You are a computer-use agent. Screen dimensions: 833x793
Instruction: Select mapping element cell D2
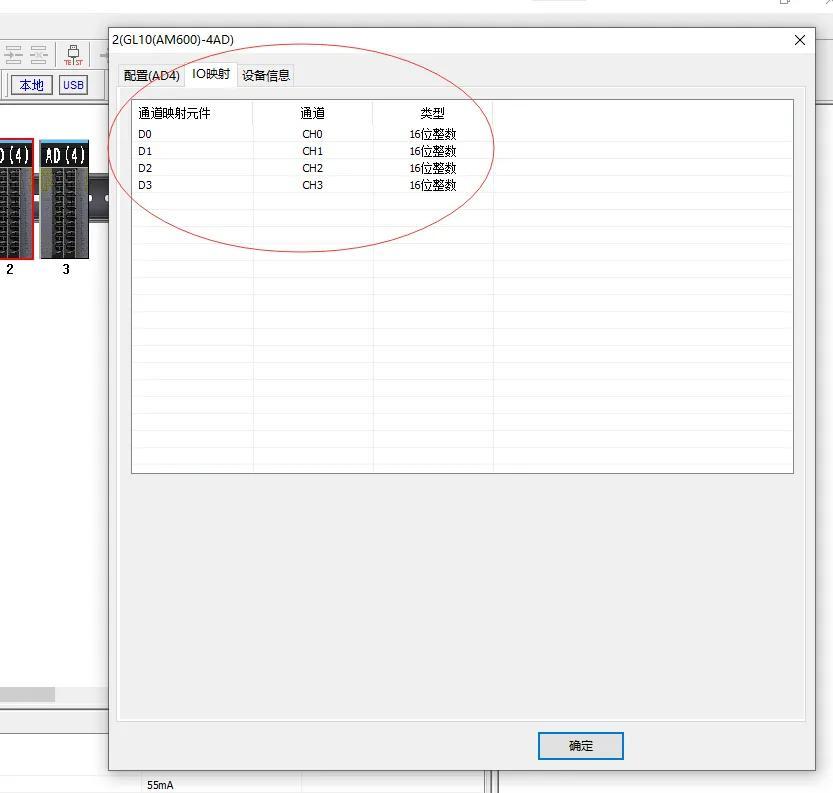pos(145,168)
